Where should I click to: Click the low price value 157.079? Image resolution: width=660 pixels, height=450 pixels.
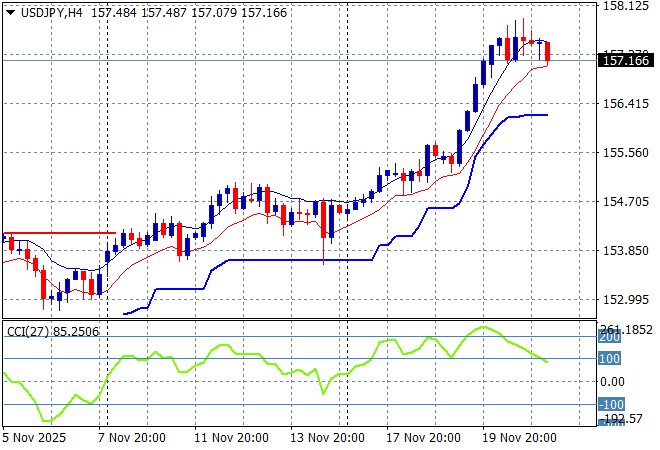pyautogui.click(x=214, y=13)
